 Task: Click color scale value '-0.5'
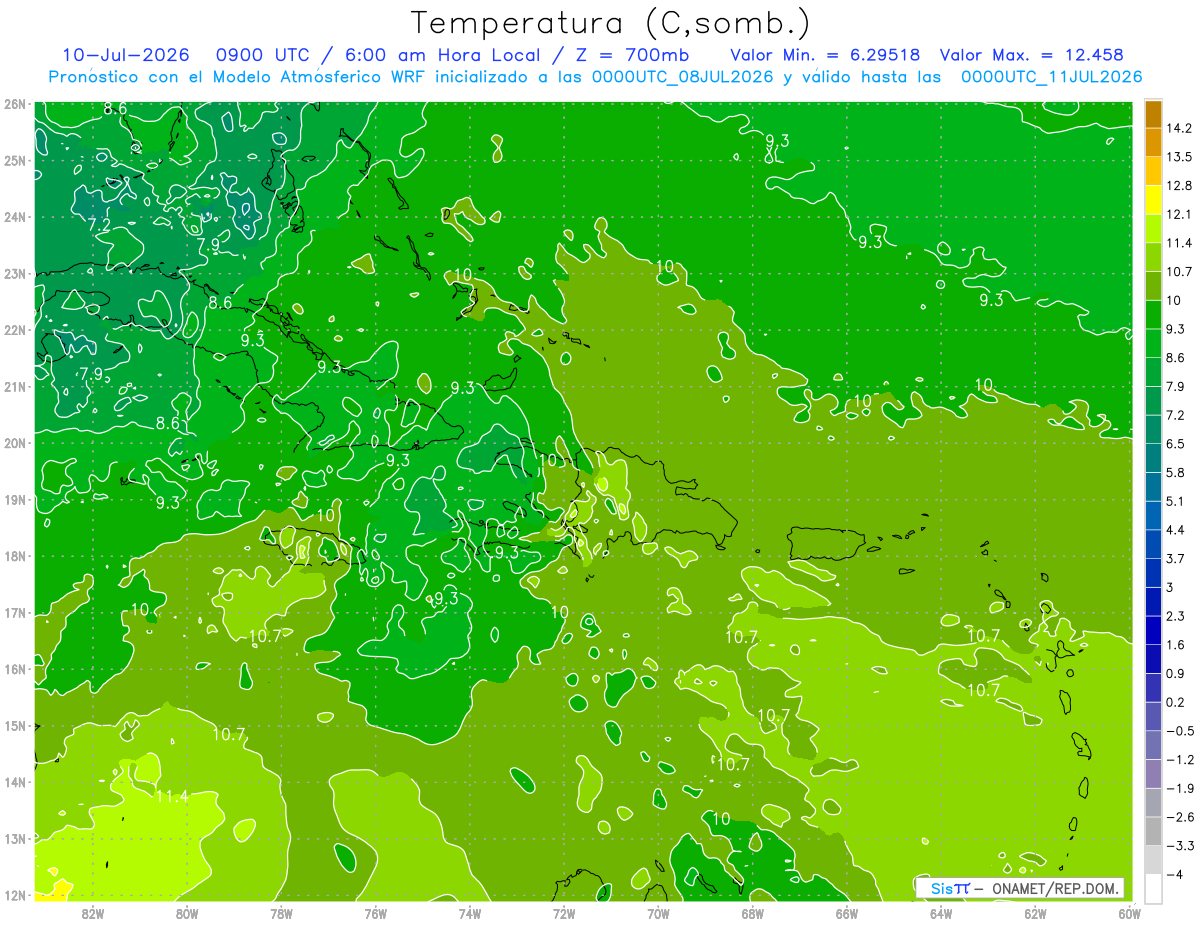click(1181, 731)
